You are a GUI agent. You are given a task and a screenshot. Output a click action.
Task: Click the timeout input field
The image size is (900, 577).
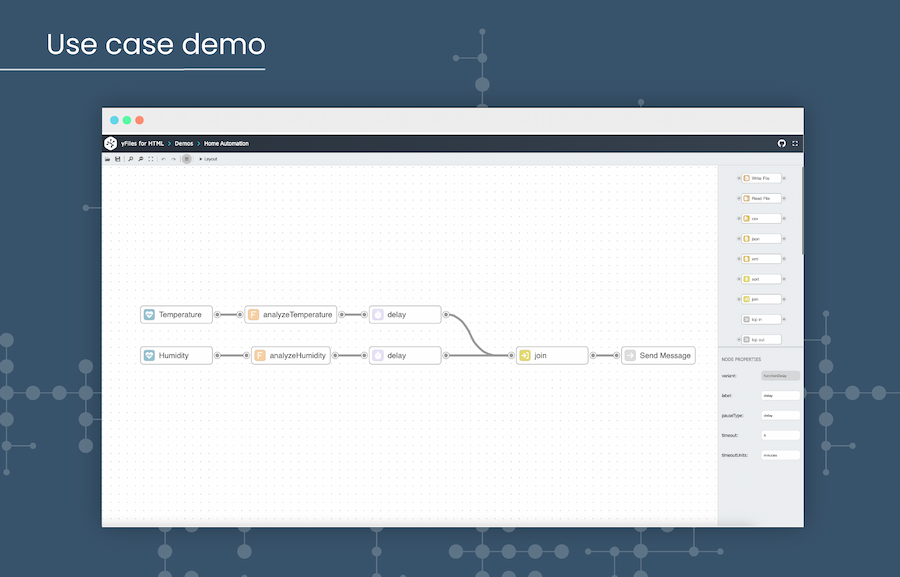(780, 435)
